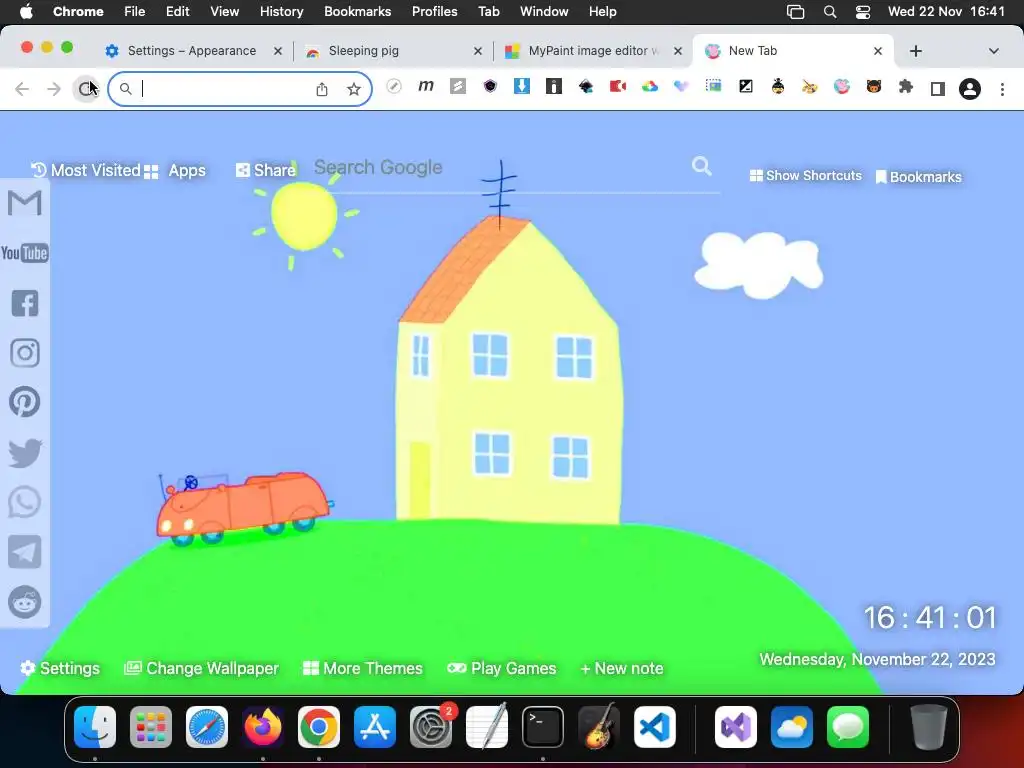Click the 16:41:01 clock text
Viewport: 1024px width, 768px height.
[930, 618]
